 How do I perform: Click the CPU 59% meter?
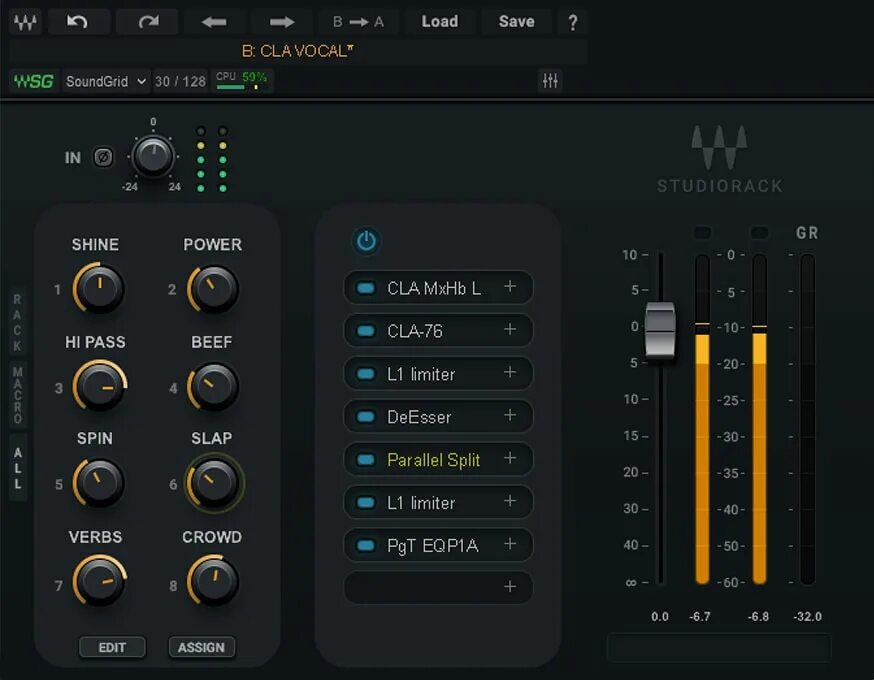click(241, 81)
